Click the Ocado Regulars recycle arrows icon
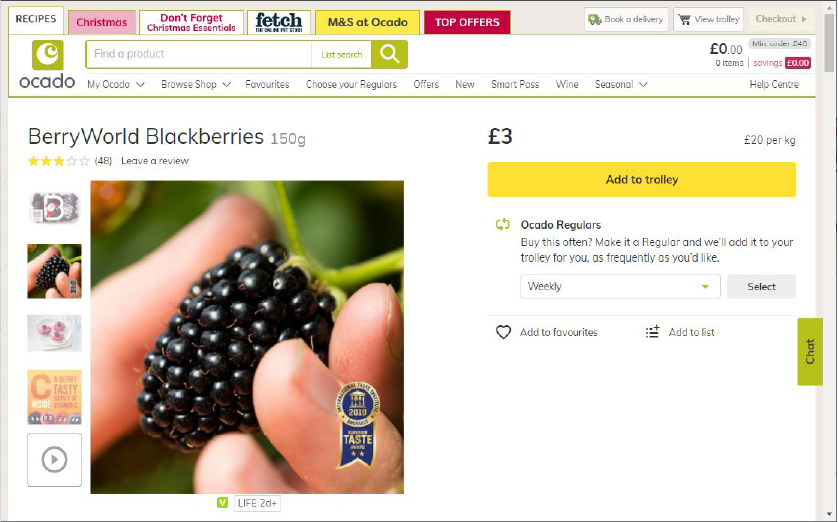This screenshot has width=838, height=522. click(x=502, y=224)
